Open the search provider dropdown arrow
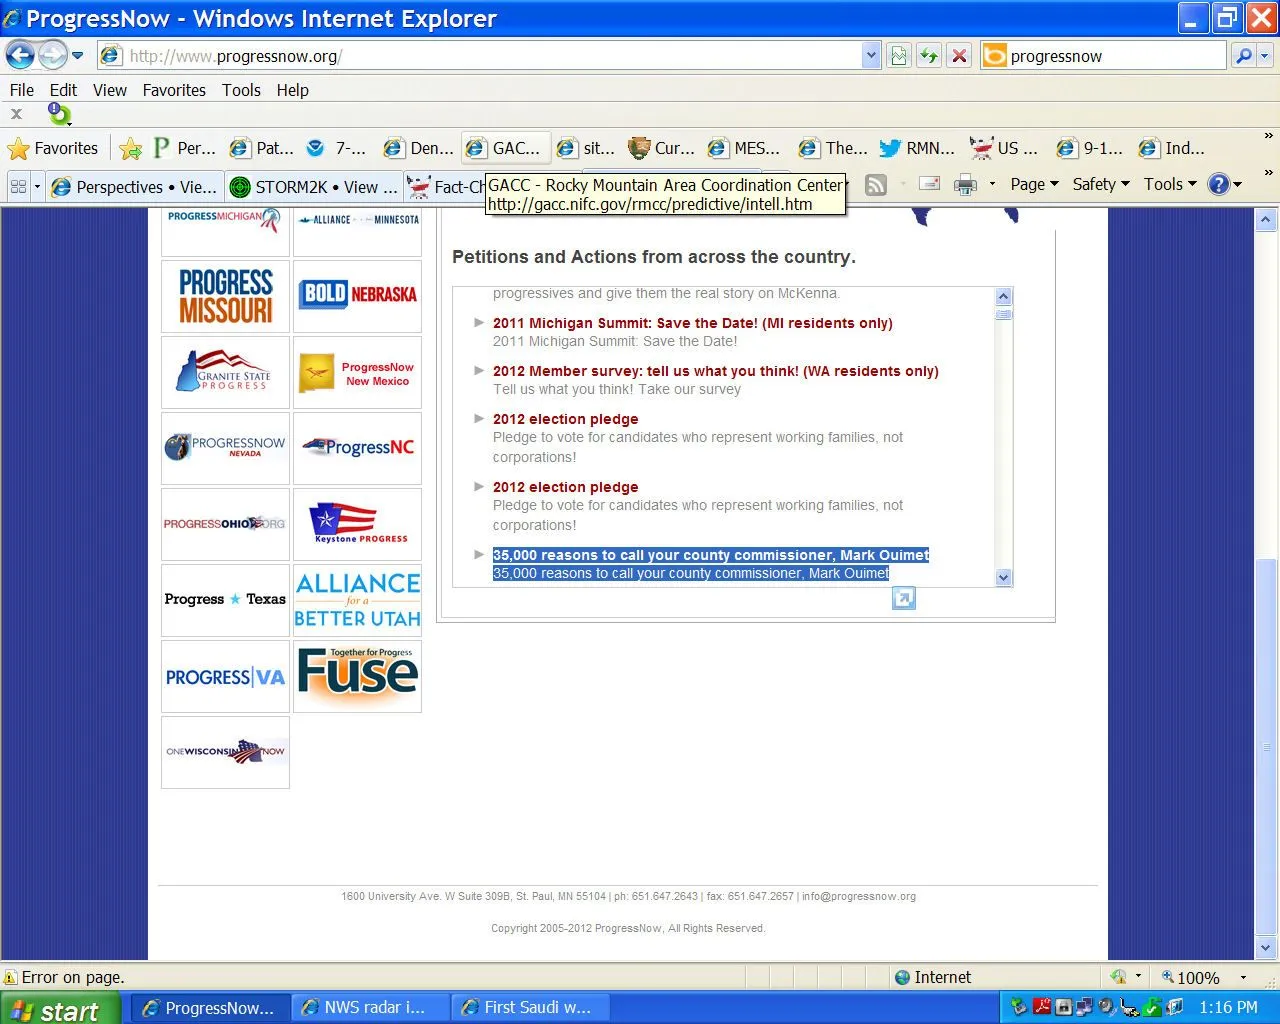The width and height of the screenshot is (1280, 1024). (x=1264, y=56)
